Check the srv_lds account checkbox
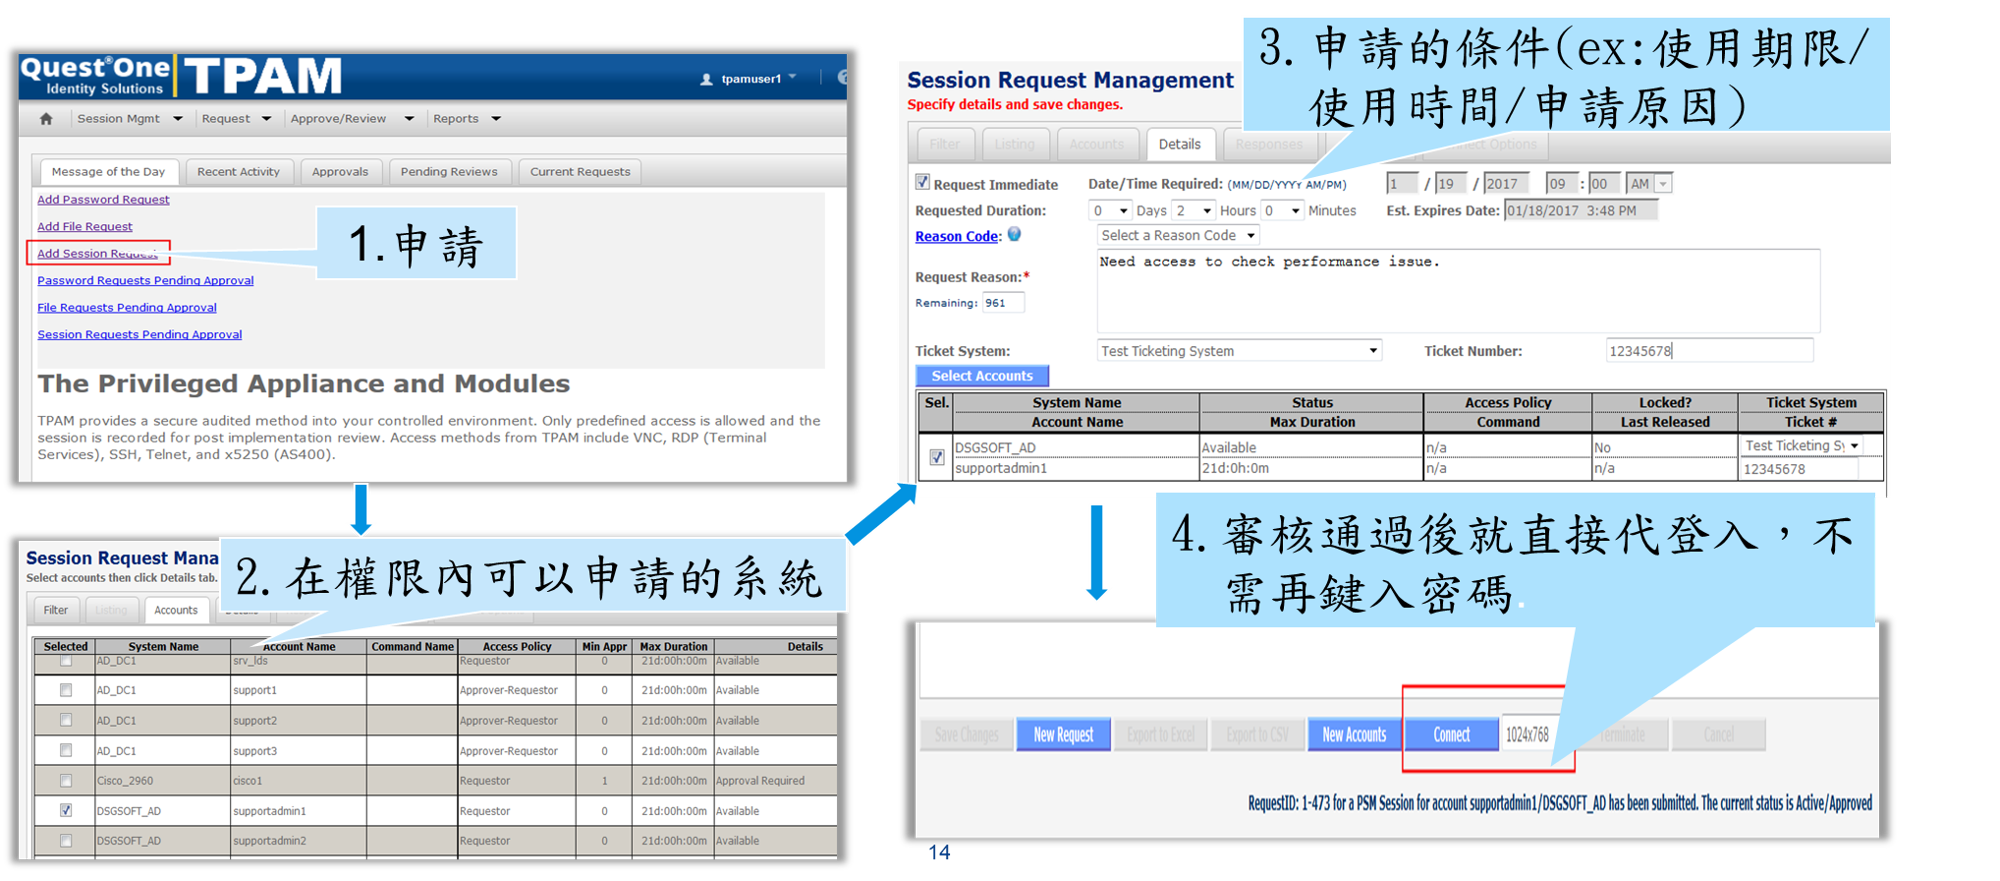The width and height of the screenshot is (2000, 881). click(x=66, y=661)
